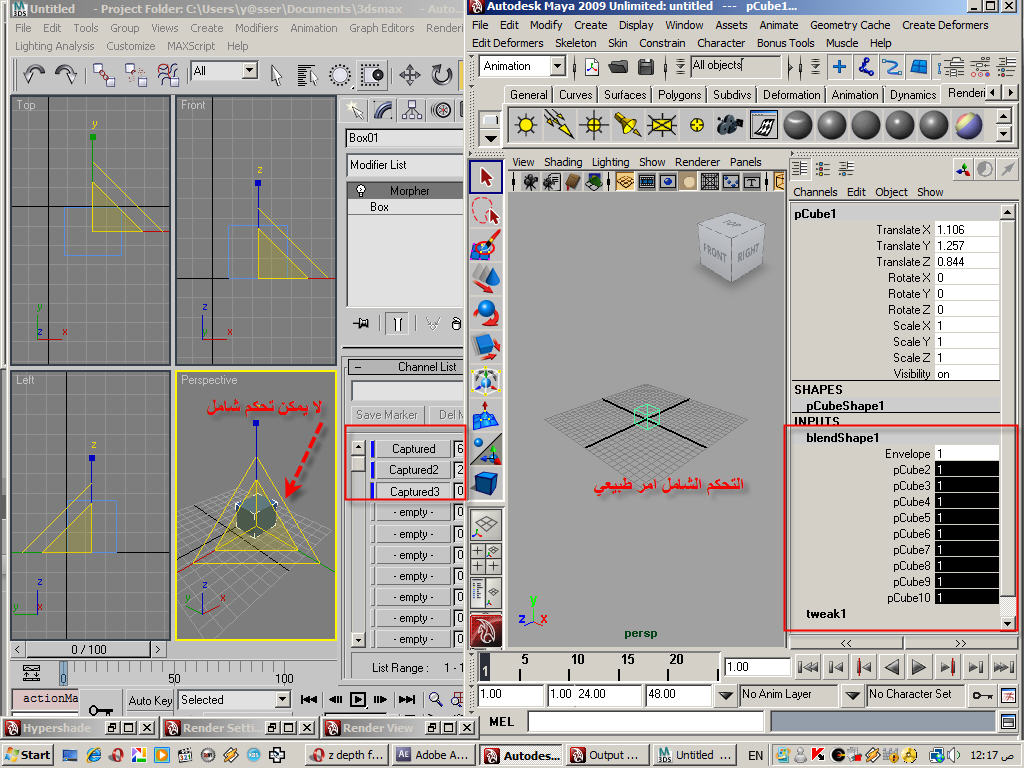Viewport: 1024px width, 768px height.
Task: Switch to Adobe A... taskbar window
Action: tap(432, 755)
